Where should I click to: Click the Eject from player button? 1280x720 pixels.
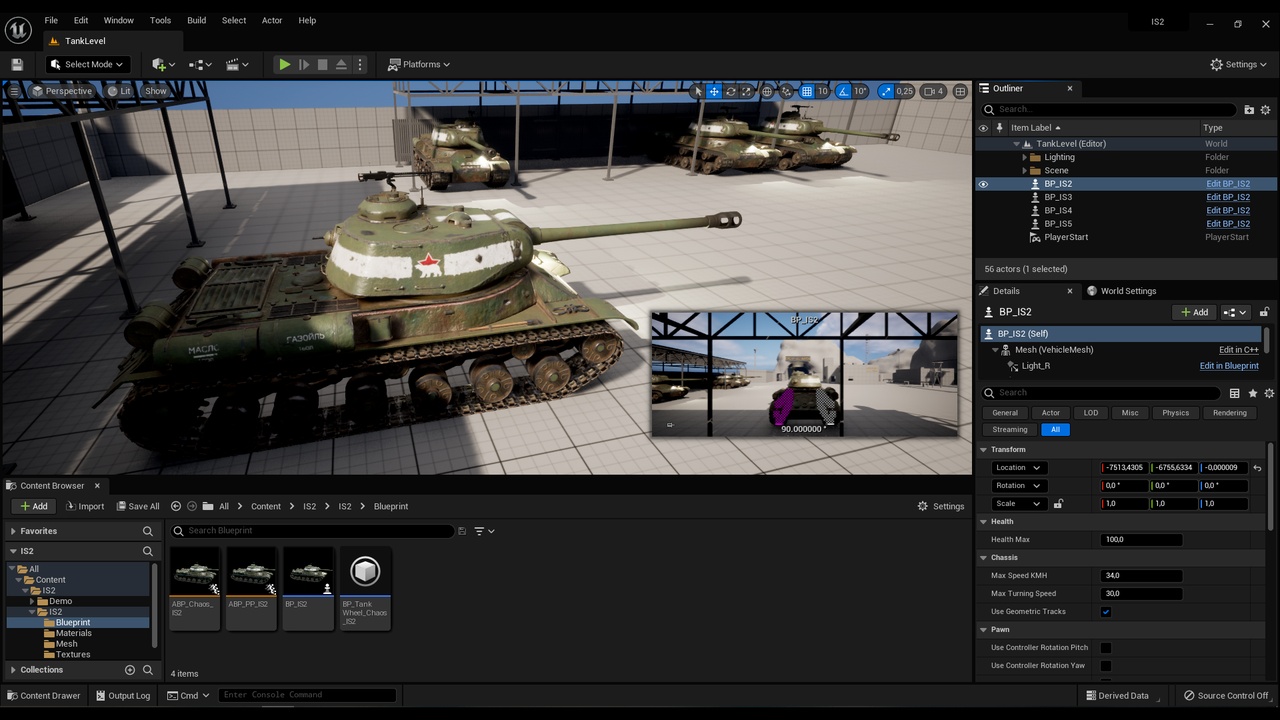point(341,64)
